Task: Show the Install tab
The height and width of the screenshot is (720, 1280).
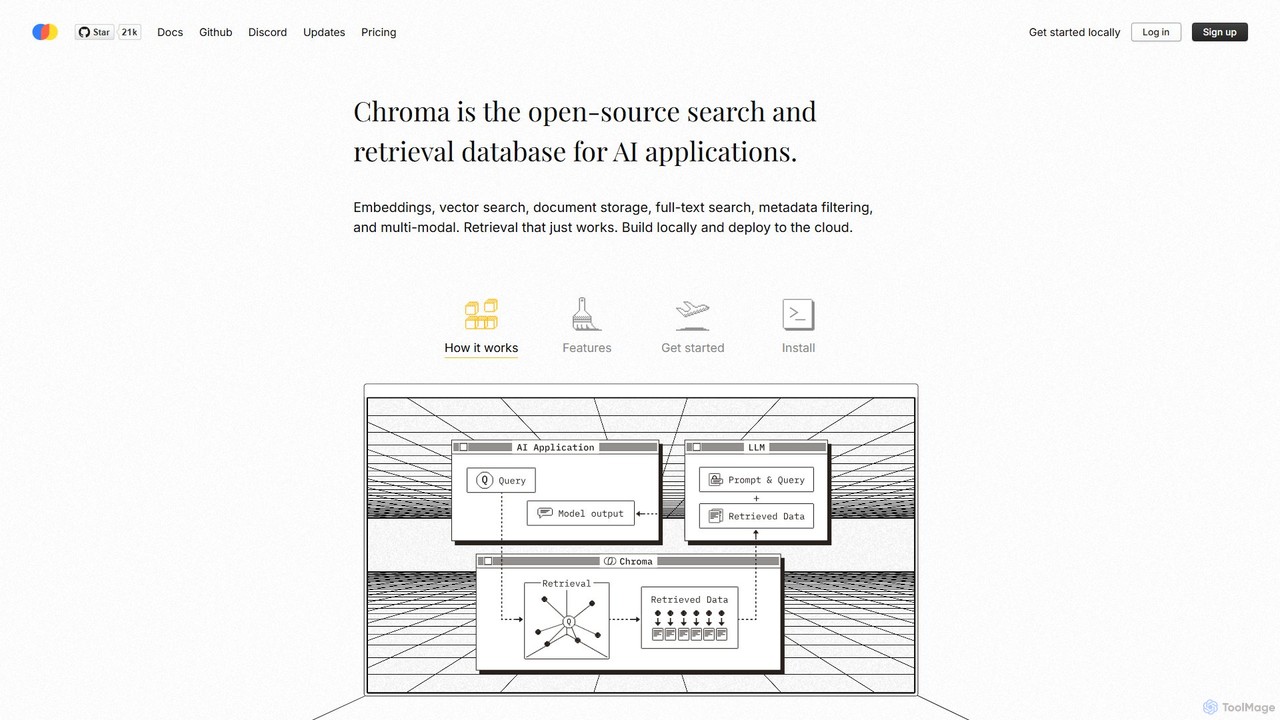Action: tap(798, 327)
